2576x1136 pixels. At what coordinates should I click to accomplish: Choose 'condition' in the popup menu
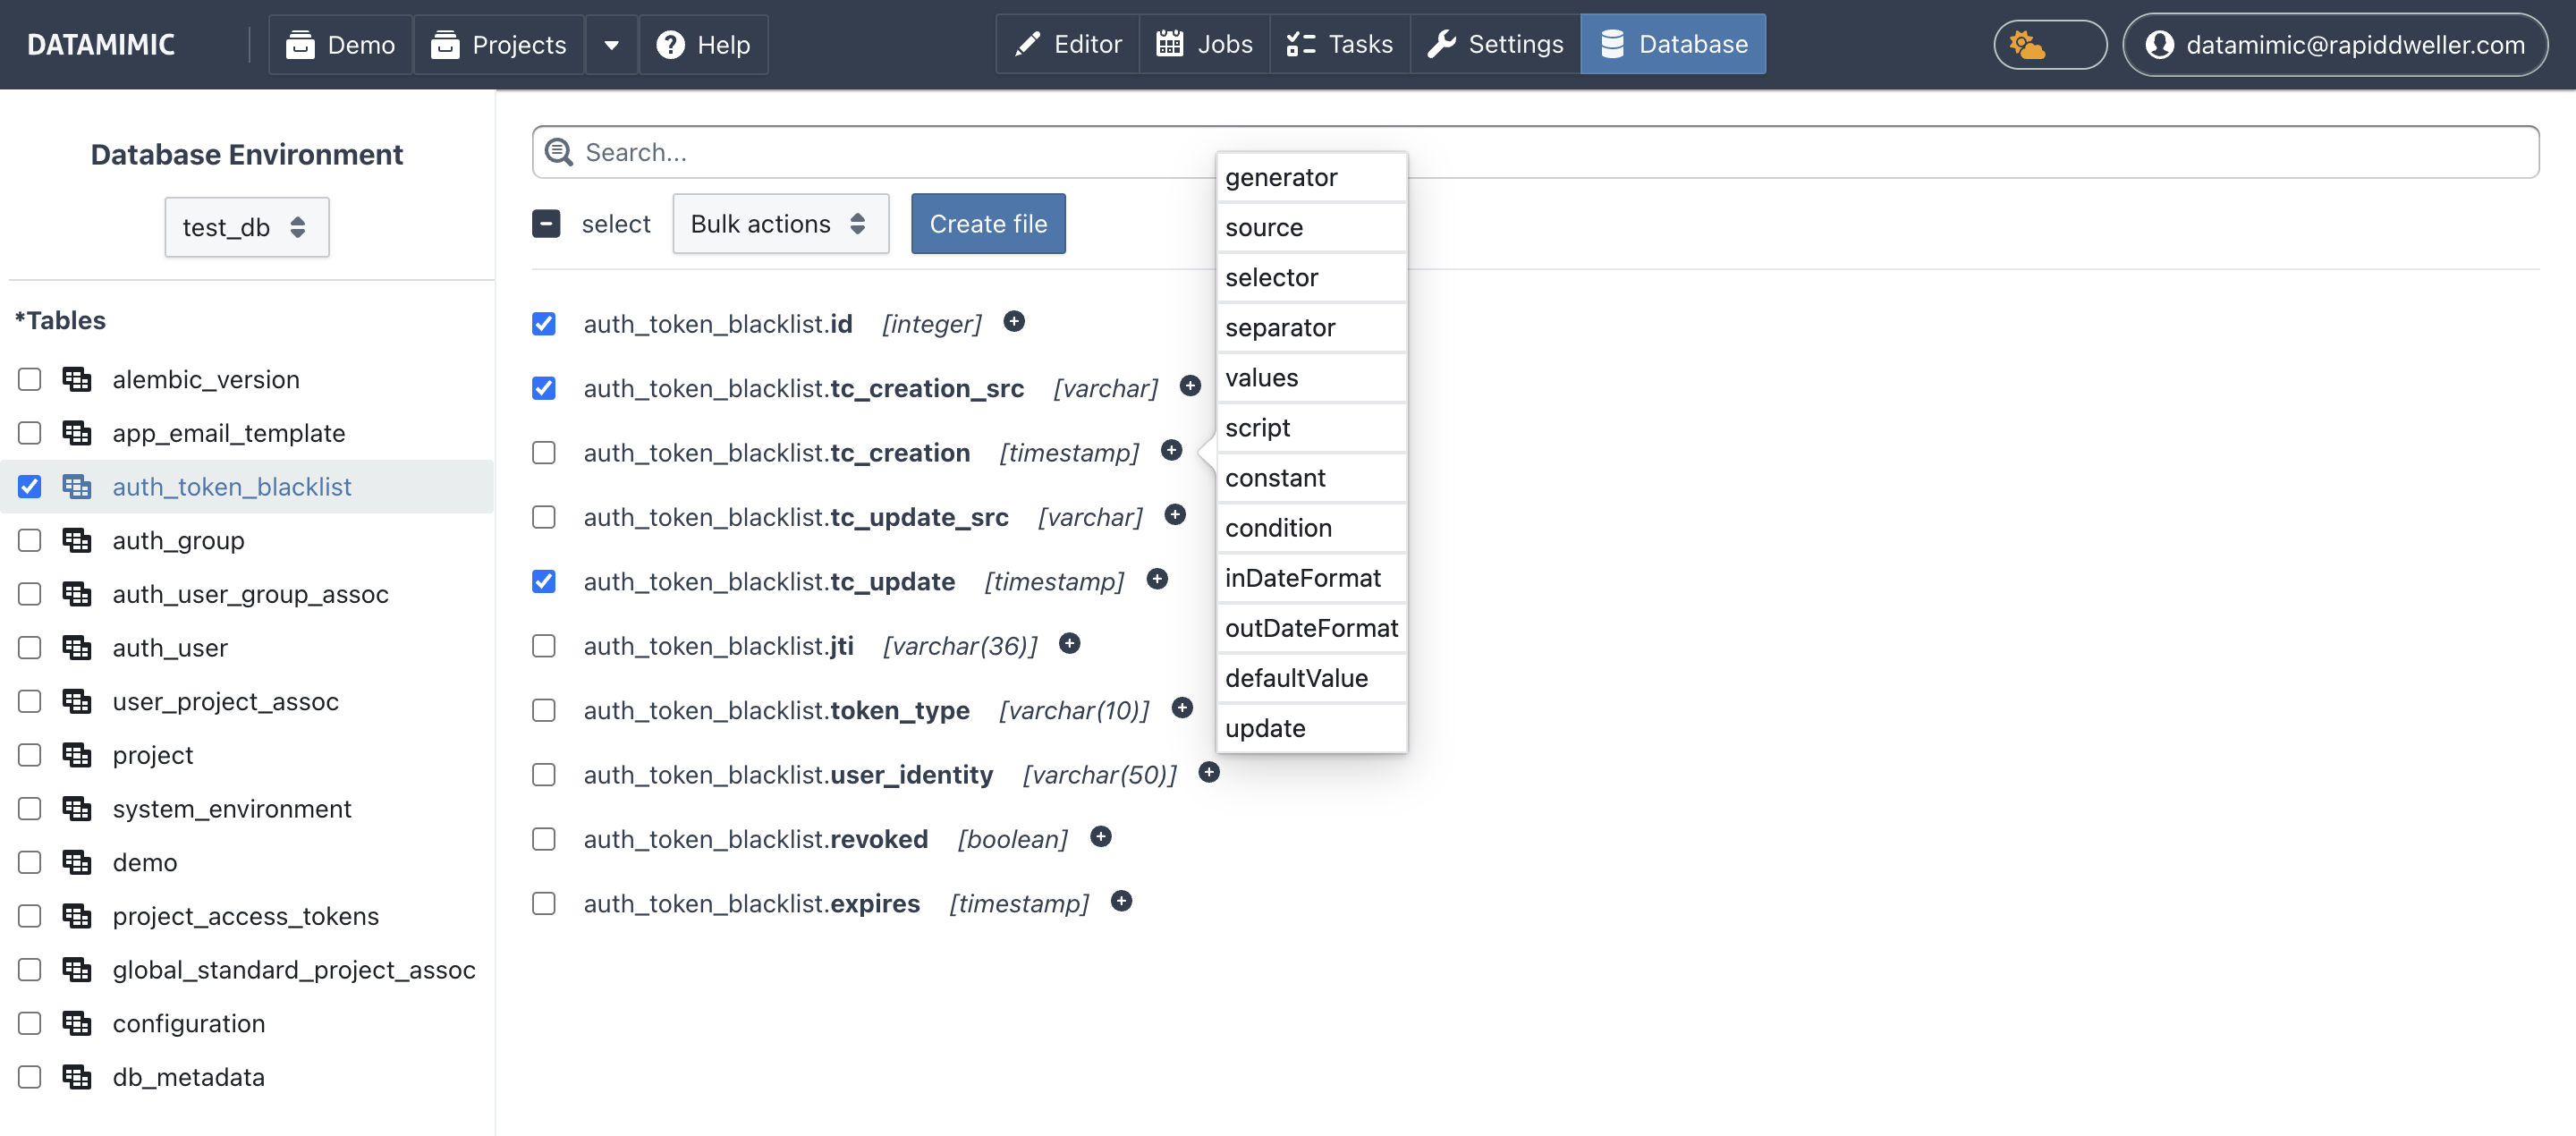click(x=1278, y=527)
